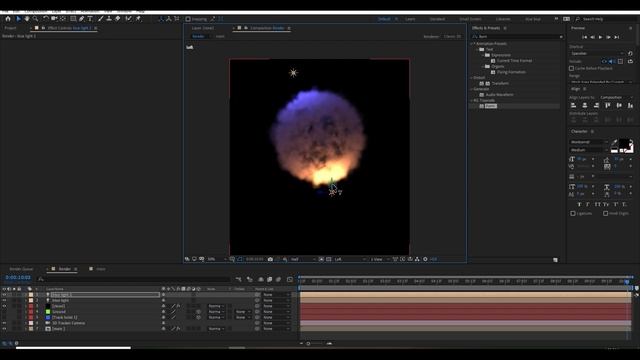Image resolution: width=640 pixels, height=360 pixels.
Task: Open the Shortcut dropdown in Preview panel
Action: 597,53
